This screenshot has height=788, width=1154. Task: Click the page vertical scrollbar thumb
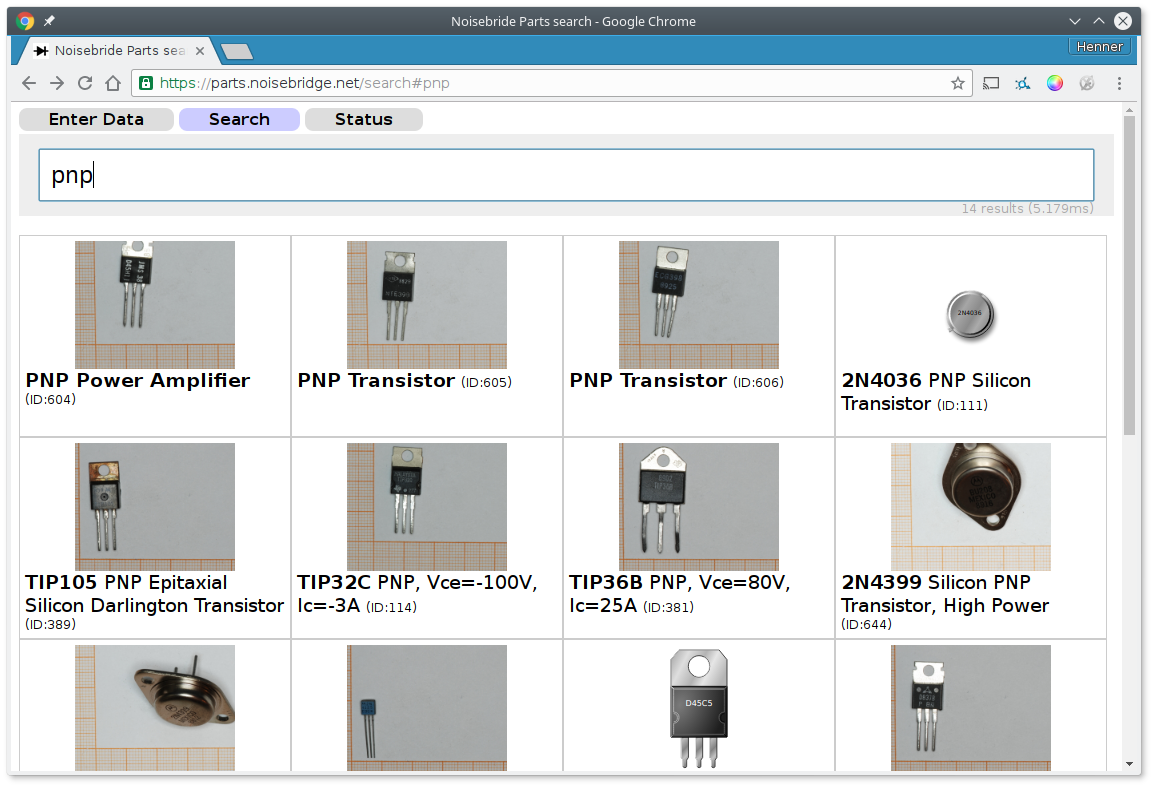(1130, 275)
